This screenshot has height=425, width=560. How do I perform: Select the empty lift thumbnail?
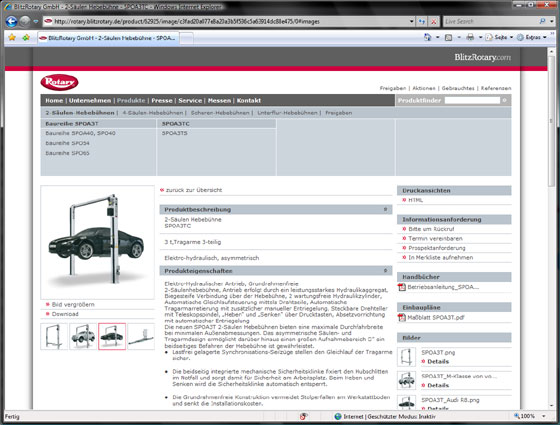coord(54,336)
